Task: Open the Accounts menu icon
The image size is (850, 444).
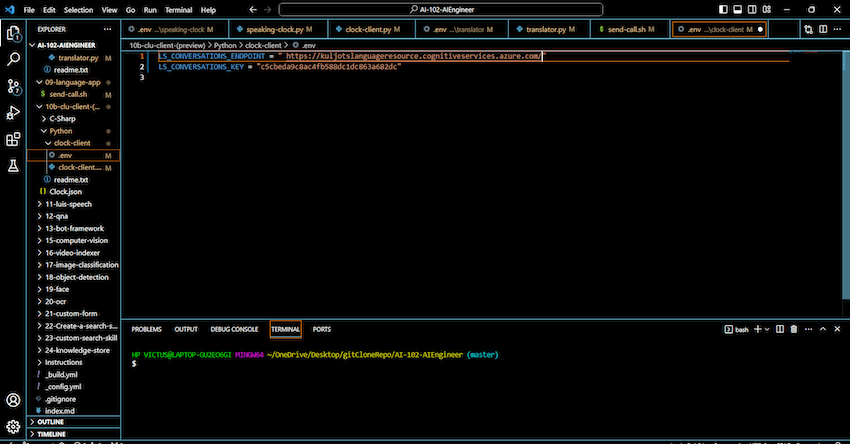Action: 13,400
